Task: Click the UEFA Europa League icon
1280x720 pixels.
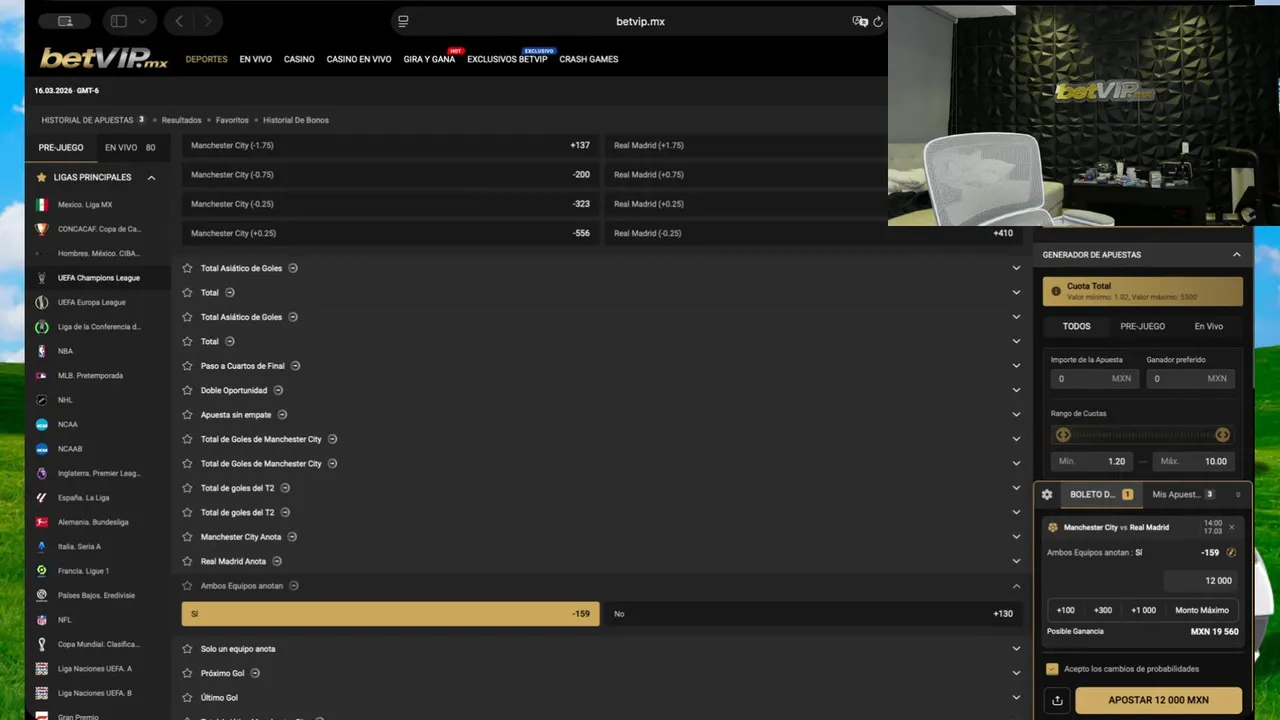Action: [41, 302]
